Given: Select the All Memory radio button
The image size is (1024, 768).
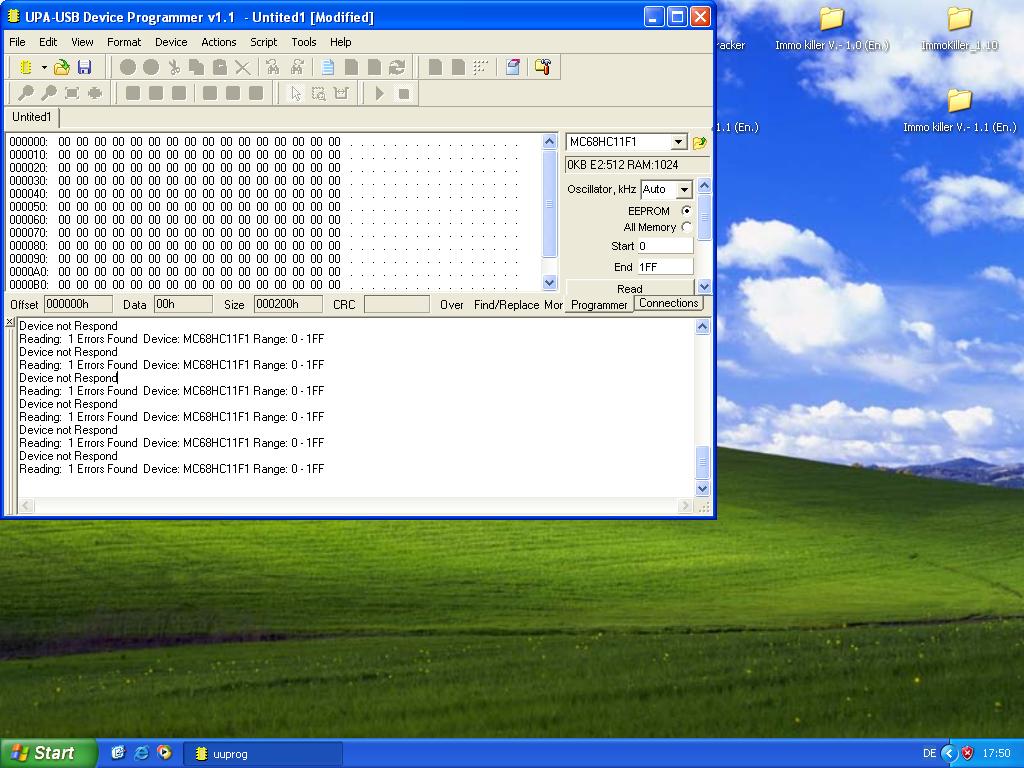Looking at the screenshot, I should tap(686, 227).
